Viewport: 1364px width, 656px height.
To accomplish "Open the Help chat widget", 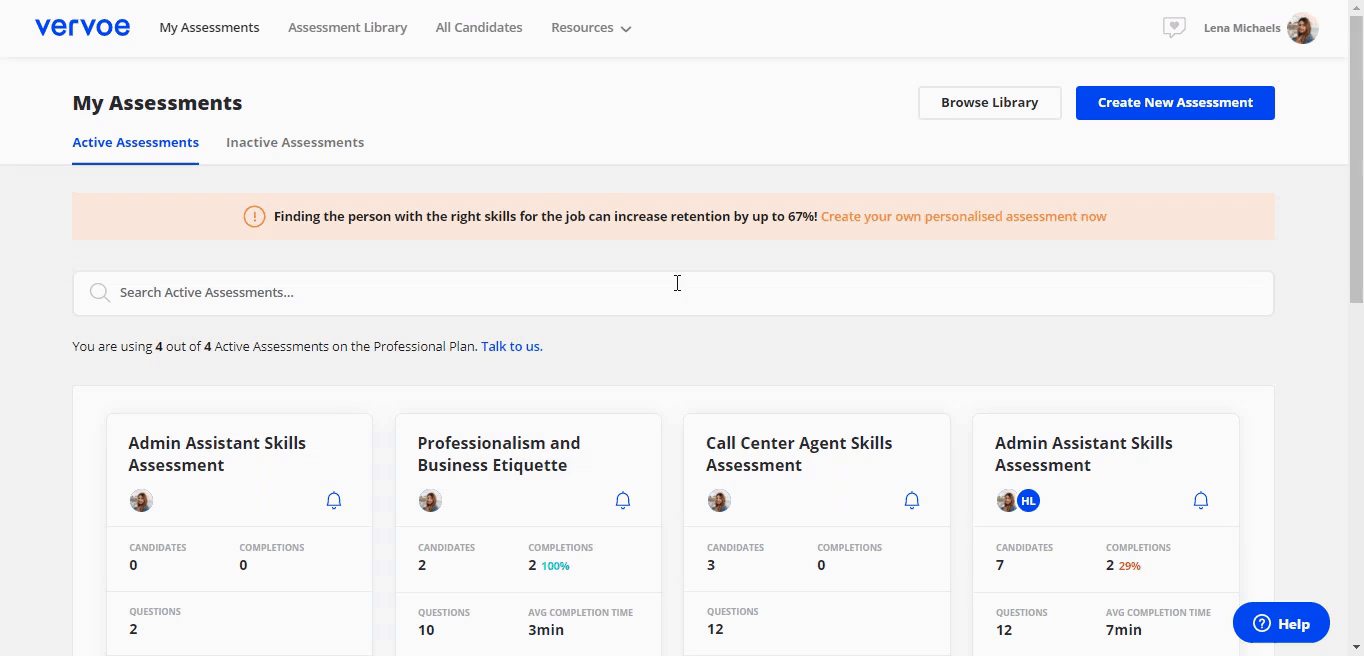I will tap(1281, 623).
